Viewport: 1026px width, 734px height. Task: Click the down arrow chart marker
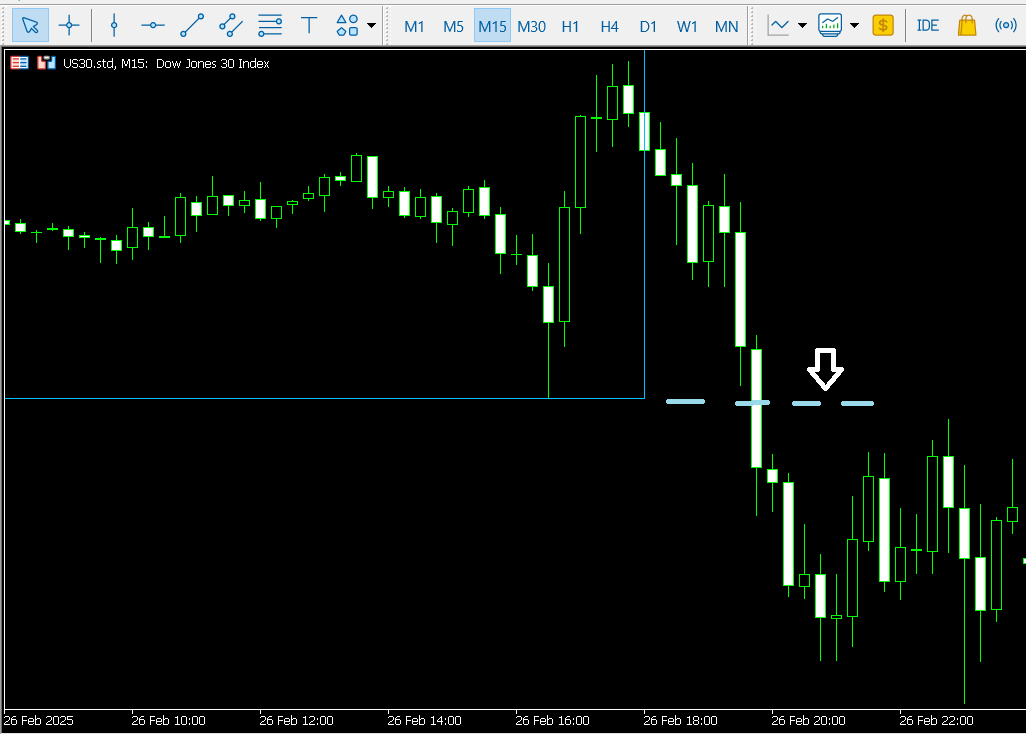point(825,368)
